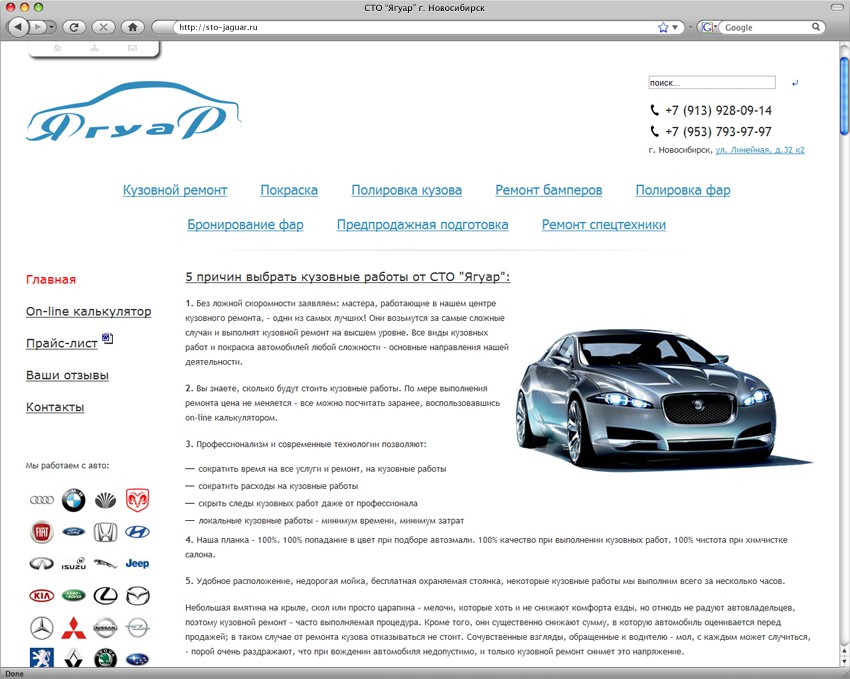Open the back/forward history dropdown arrow

51,27
